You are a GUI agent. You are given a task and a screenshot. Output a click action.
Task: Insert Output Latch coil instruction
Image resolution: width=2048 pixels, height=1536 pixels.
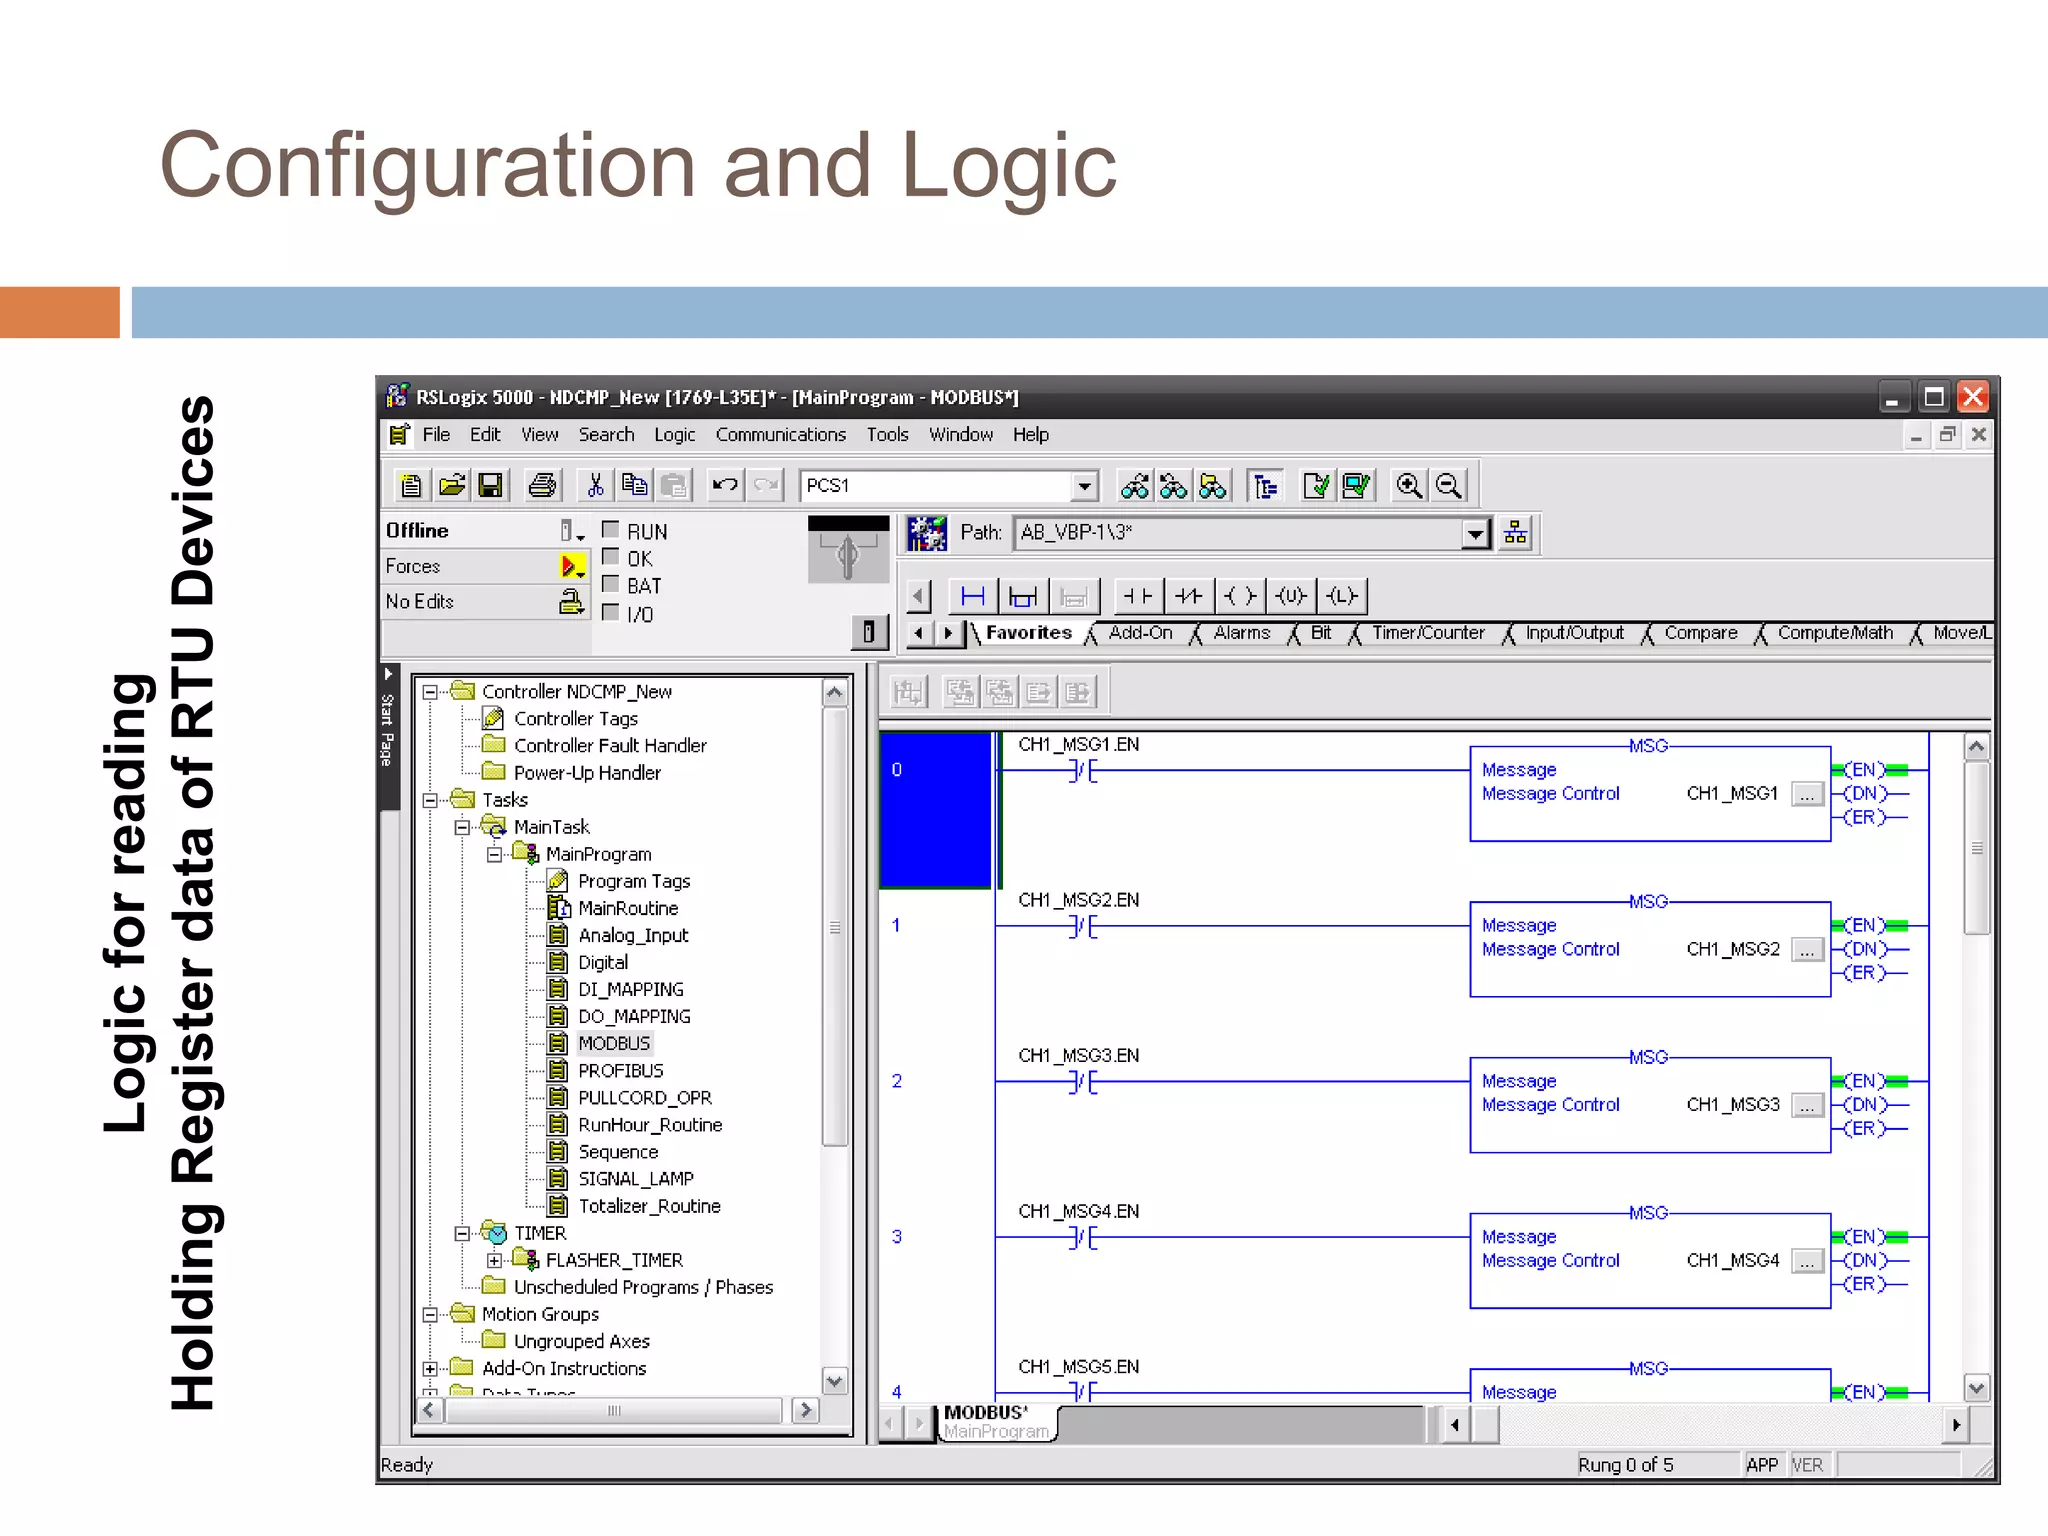pyautogui.click(x=1342, y=597)
